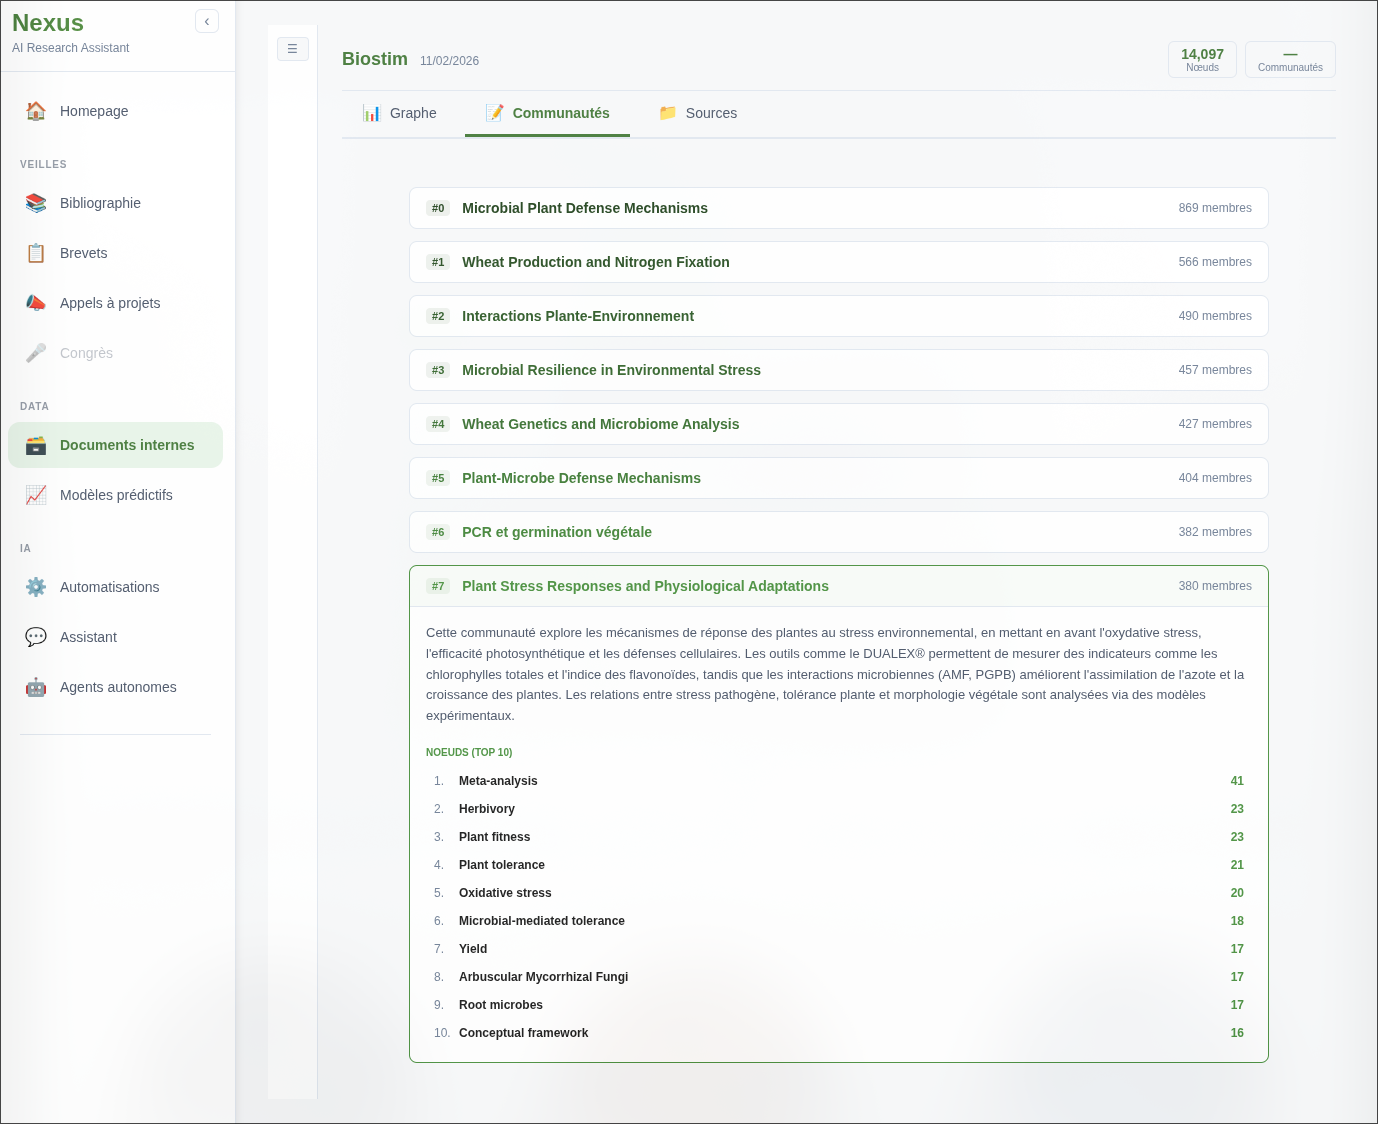Click the Automatisations gear icon
This screenshot has height=1124, width=1378.
click(36, 587)
